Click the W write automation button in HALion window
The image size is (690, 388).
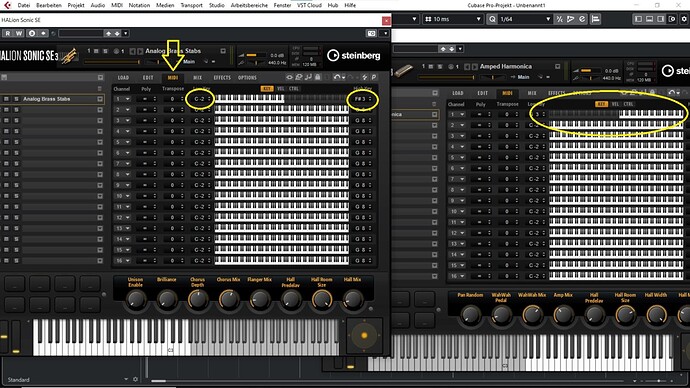(19, 33)
